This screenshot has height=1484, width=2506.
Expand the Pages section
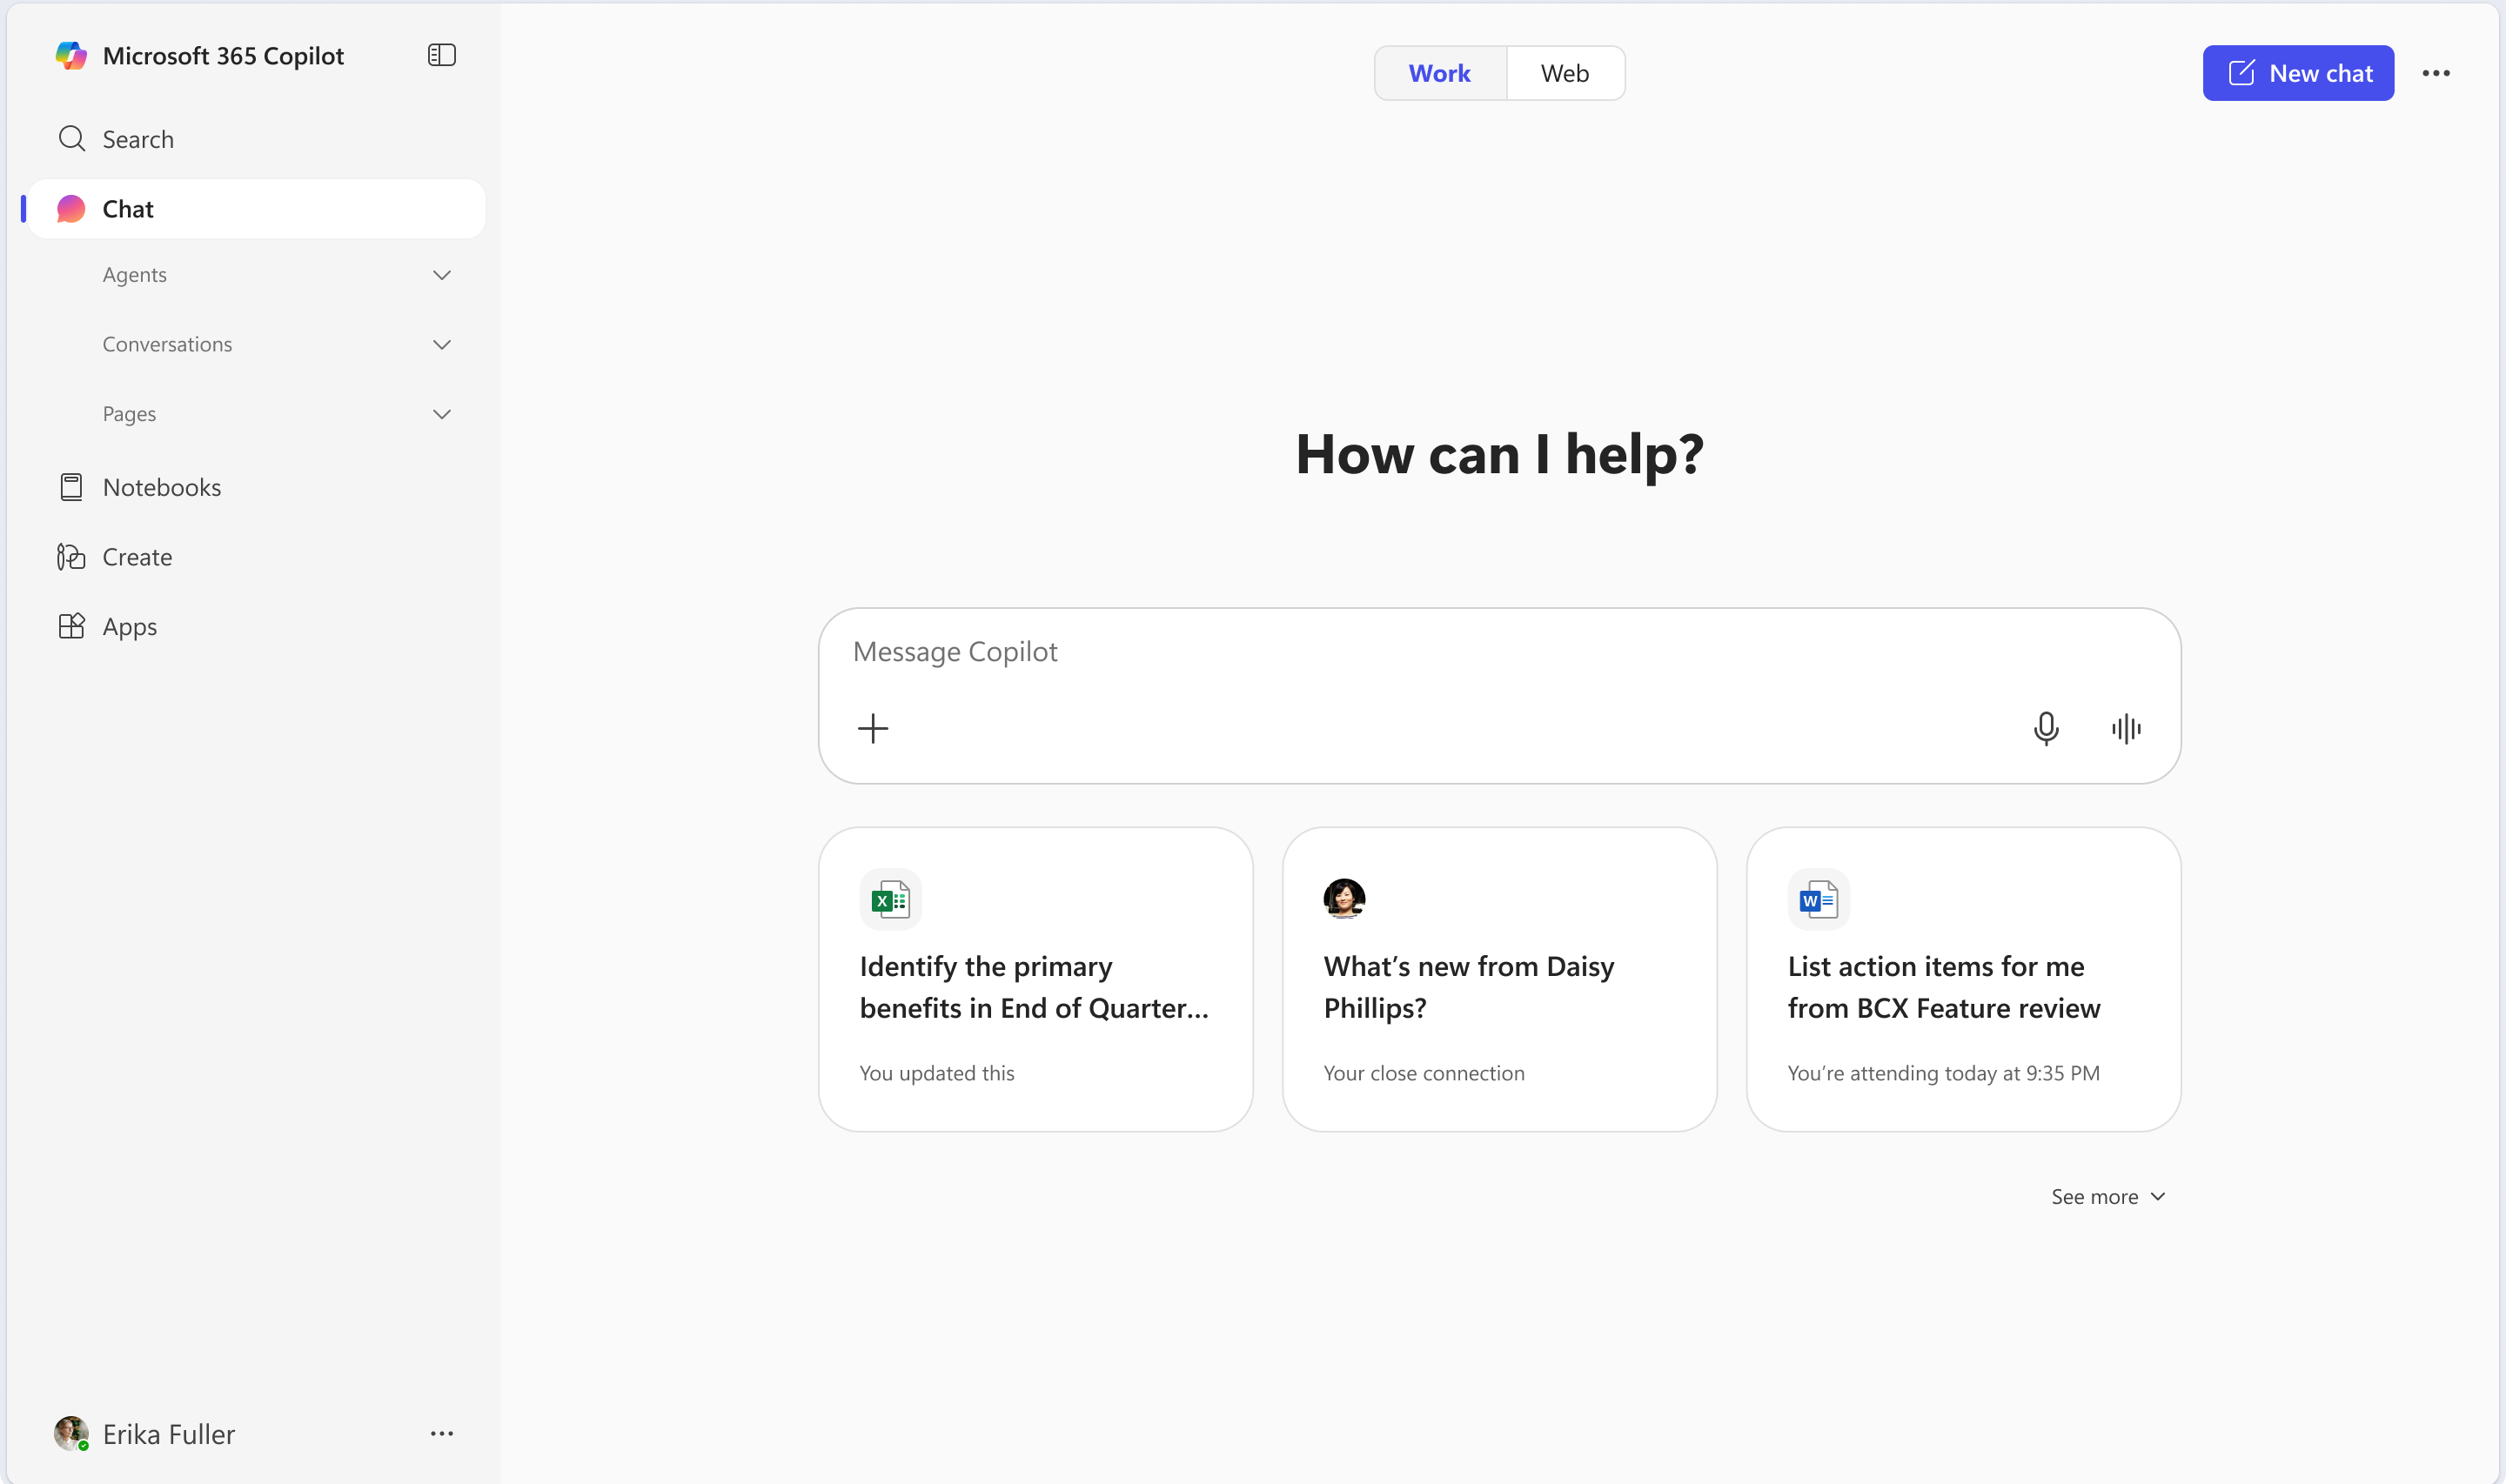[441, 414]
